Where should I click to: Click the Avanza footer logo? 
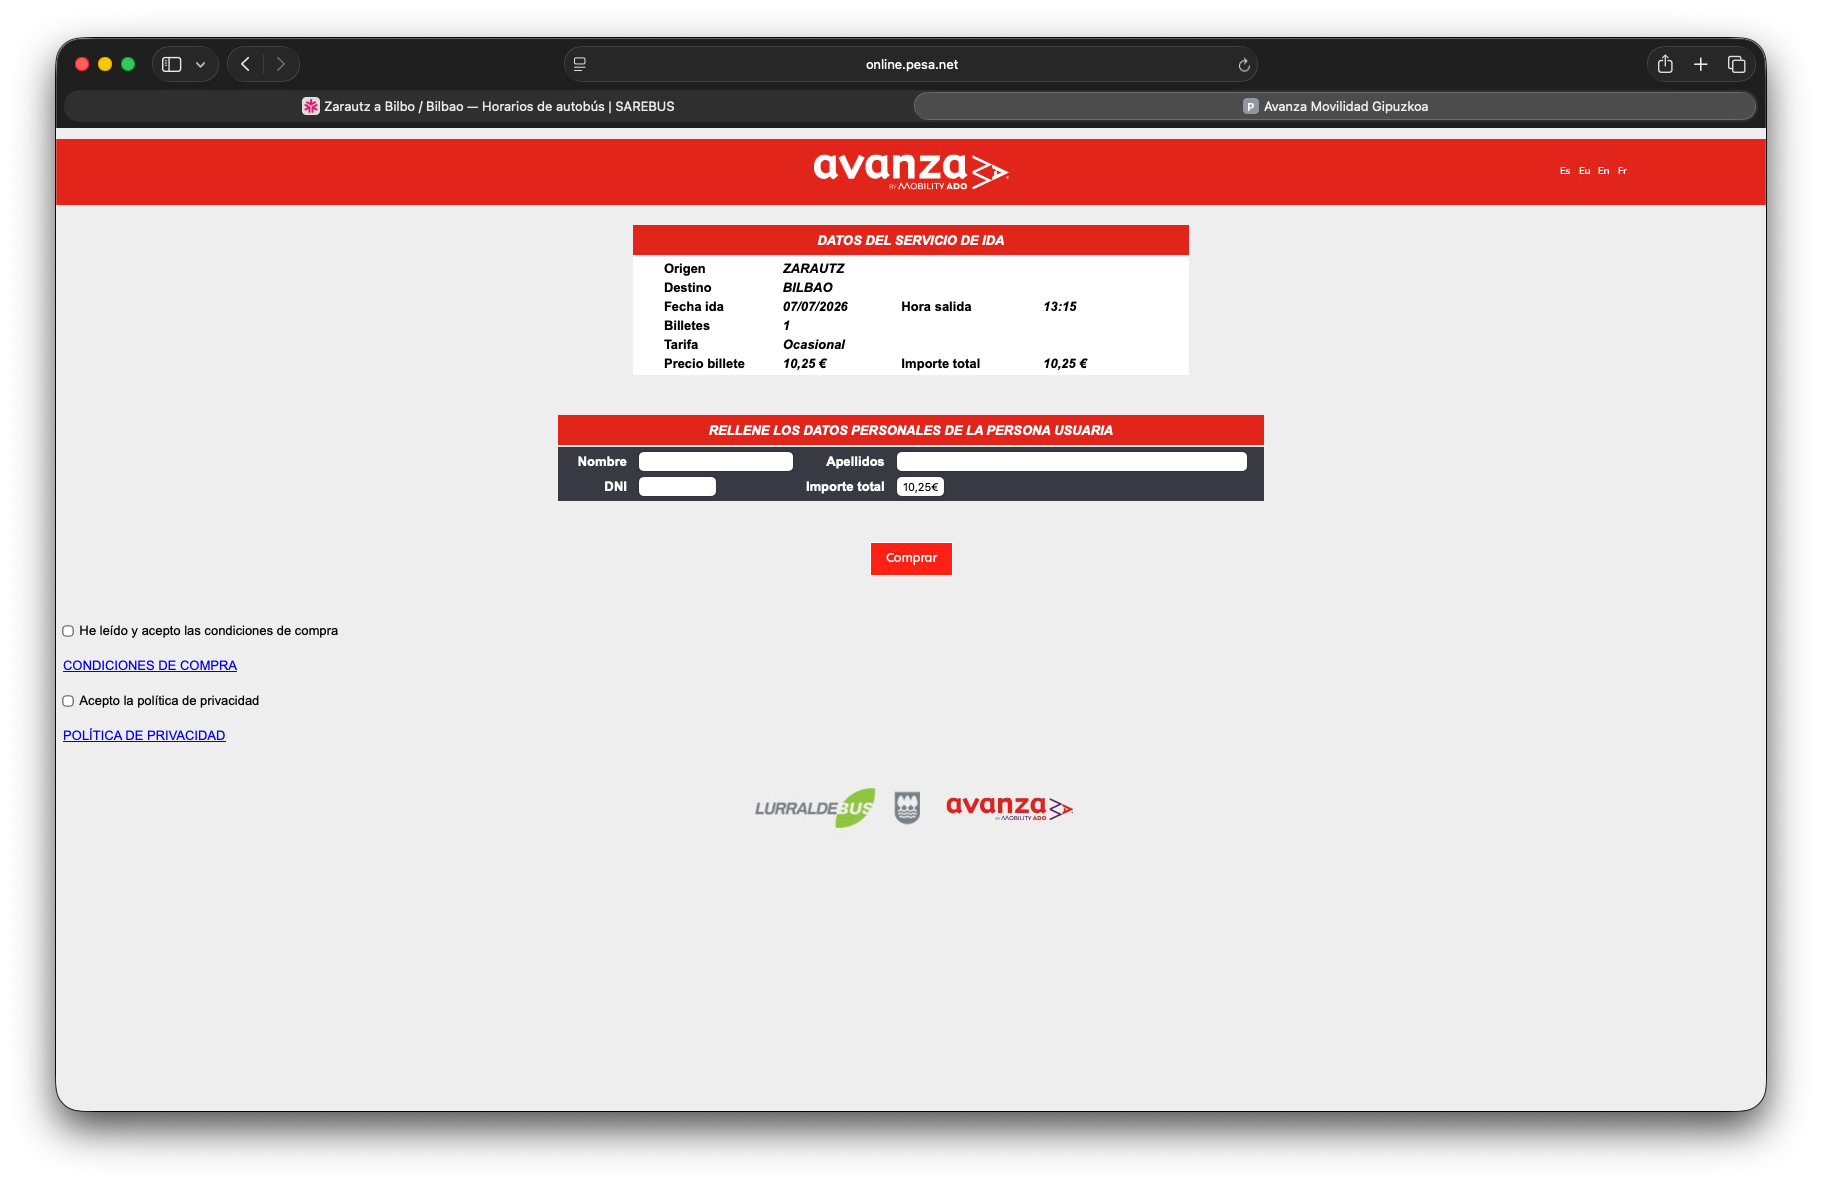pos(1009,807)
